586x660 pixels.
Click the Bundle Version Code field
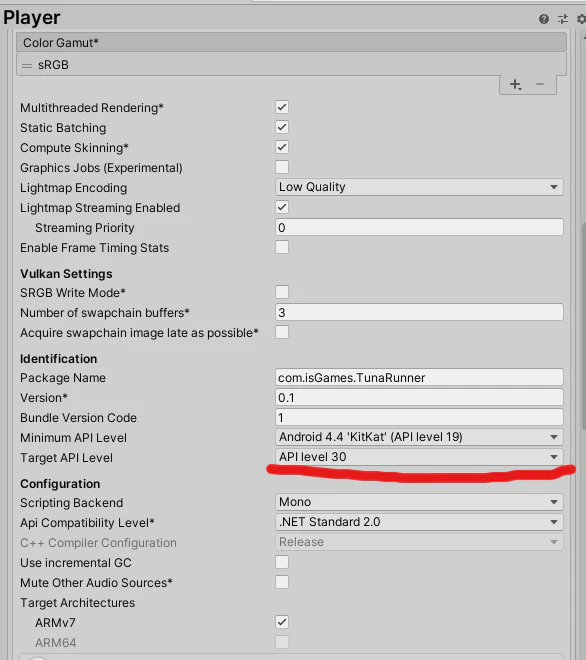[419, 418]
